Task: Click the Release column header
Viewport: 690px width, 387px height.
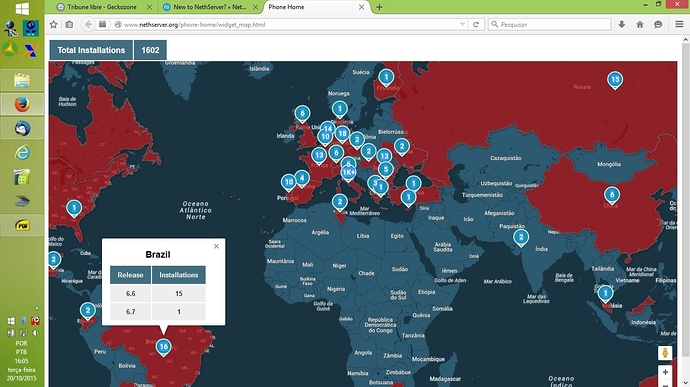Action: coord(130,275)
